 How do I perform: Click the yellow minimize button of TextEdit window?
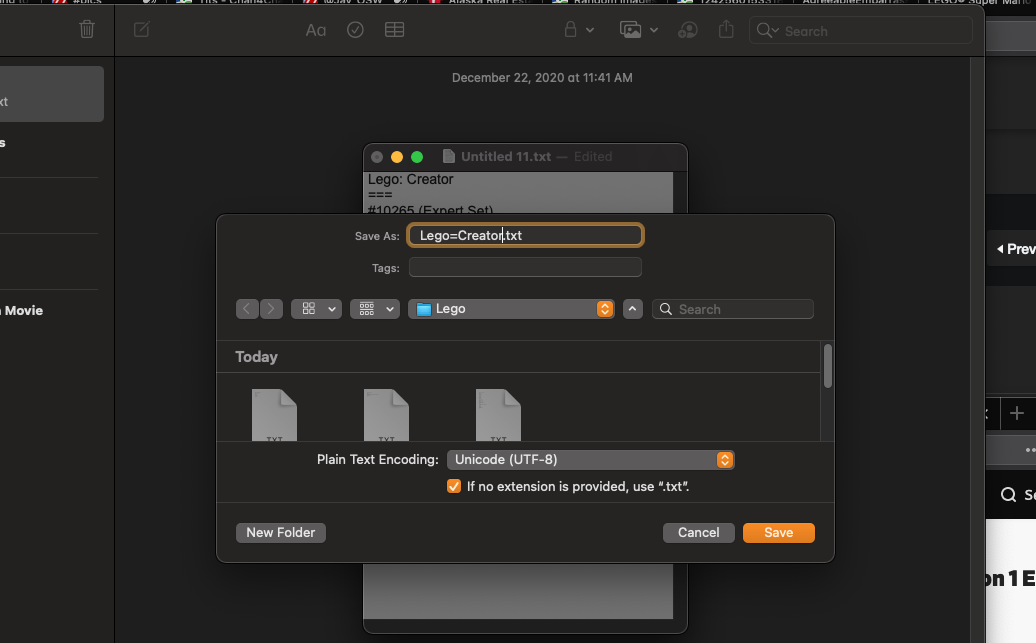(x=396, y=157)
